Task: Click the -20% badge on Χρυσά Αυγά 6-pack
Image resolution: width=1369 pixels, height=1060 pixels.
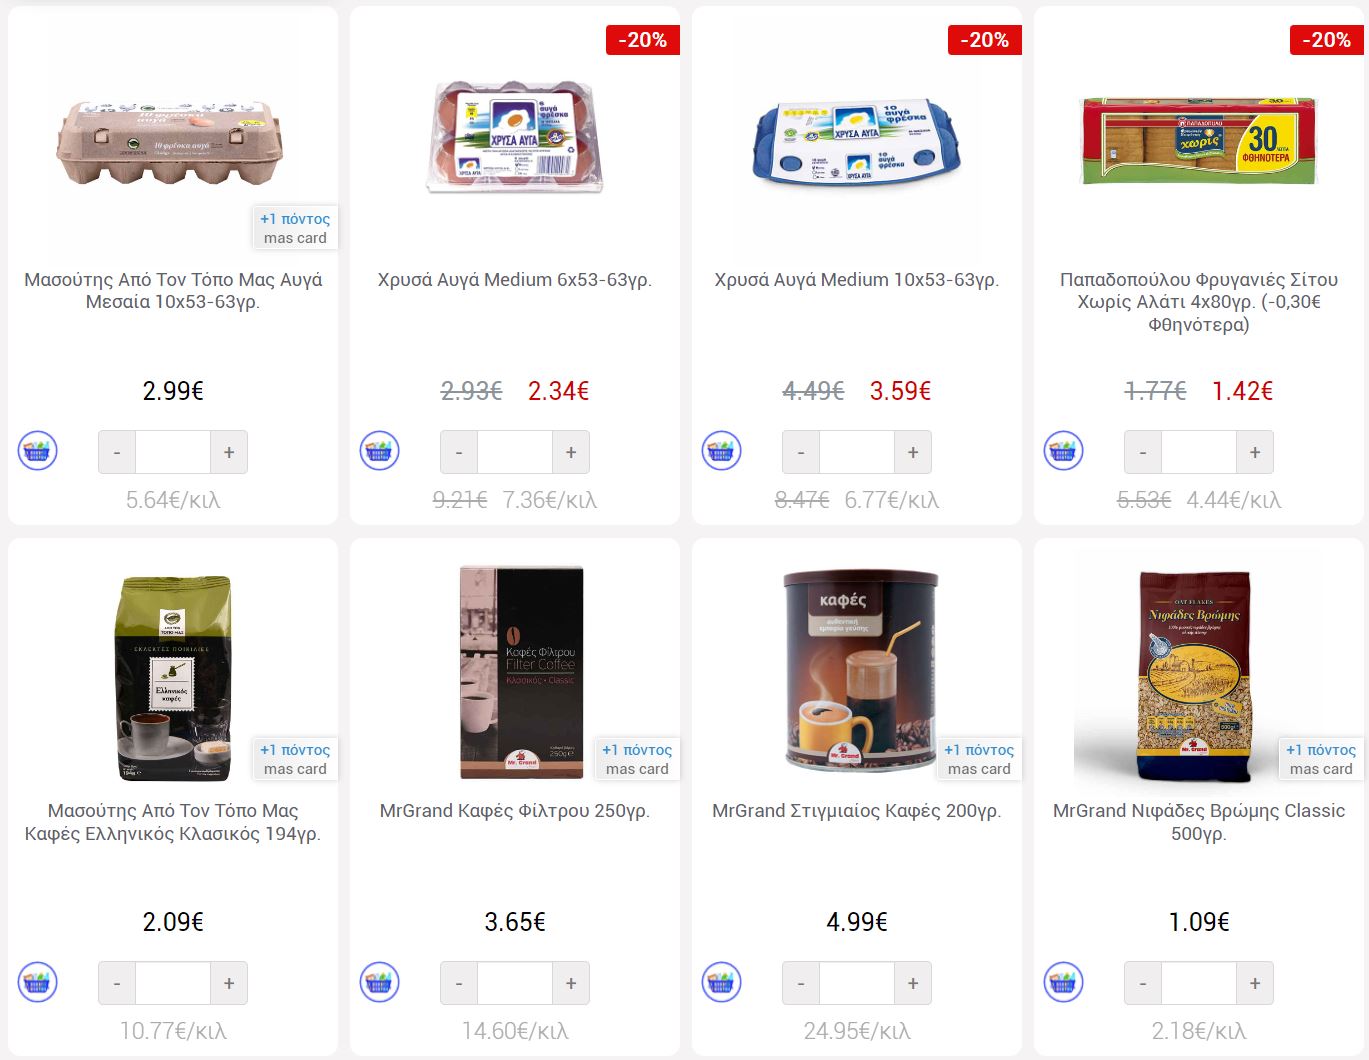Action: pyautogui.click(x=643, y=40)
